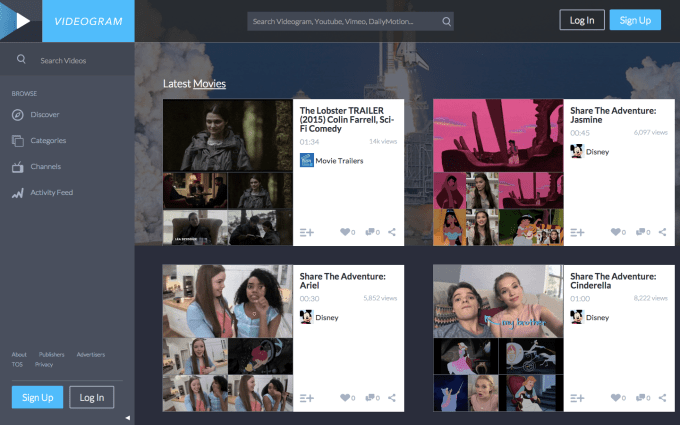Add the Cinderella video to playlist
The image size is (680, 425).
[577, 398]
